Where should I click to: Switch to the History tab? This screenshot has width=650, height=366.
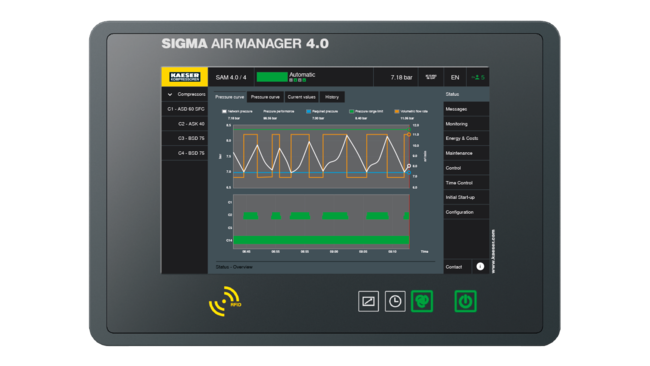(332, 97)
